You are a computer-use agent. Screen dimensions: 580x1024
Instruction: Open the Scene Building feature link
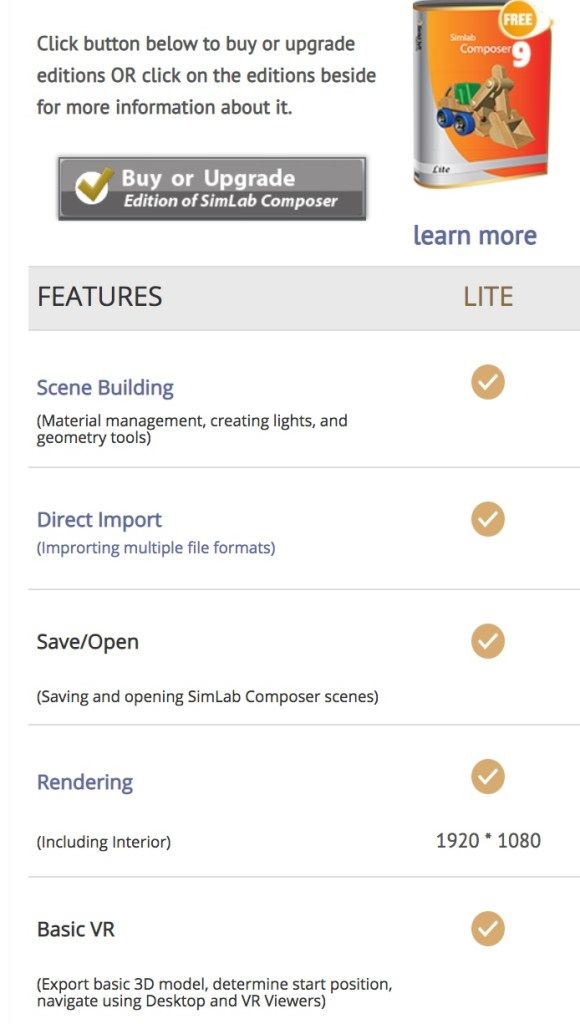click(x=105, y=388)
